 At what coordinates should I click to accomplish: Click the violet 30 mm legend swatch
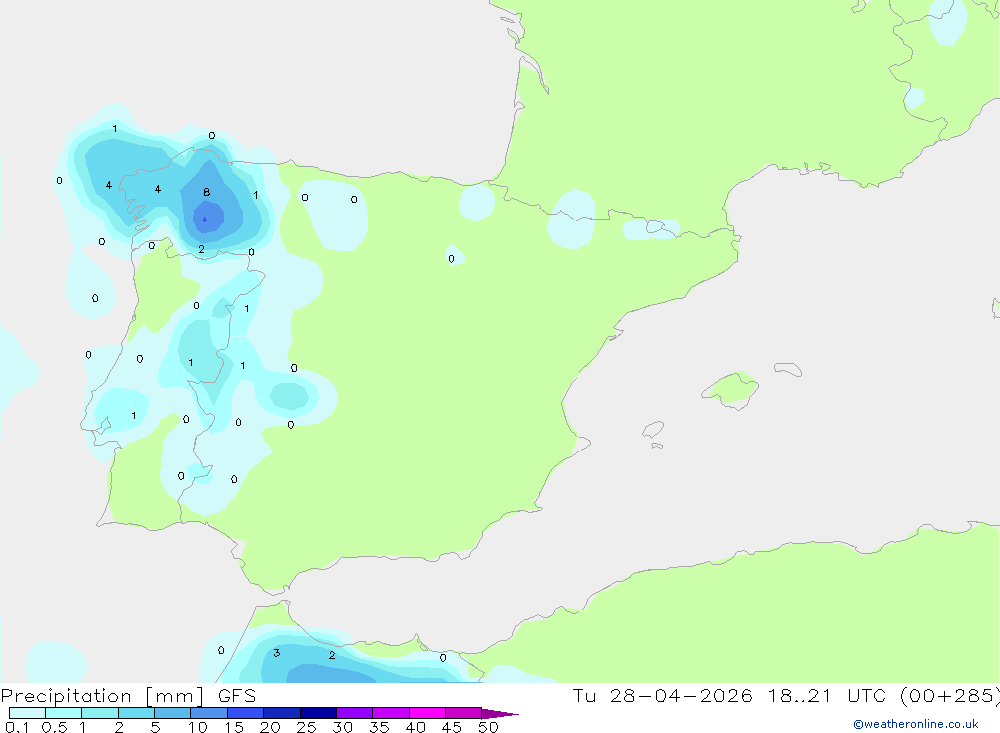pos(355,713)
